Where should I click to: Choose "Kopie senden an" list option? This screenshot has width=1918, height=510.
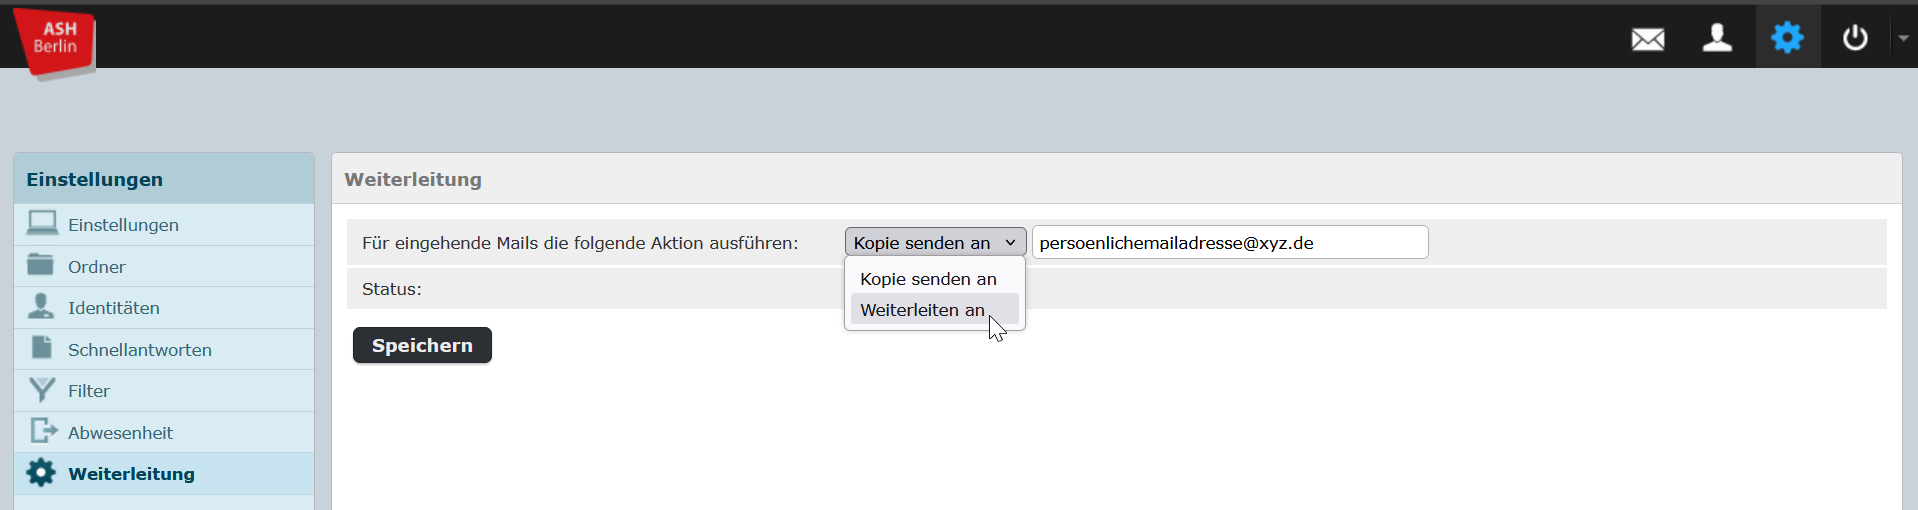928,279
